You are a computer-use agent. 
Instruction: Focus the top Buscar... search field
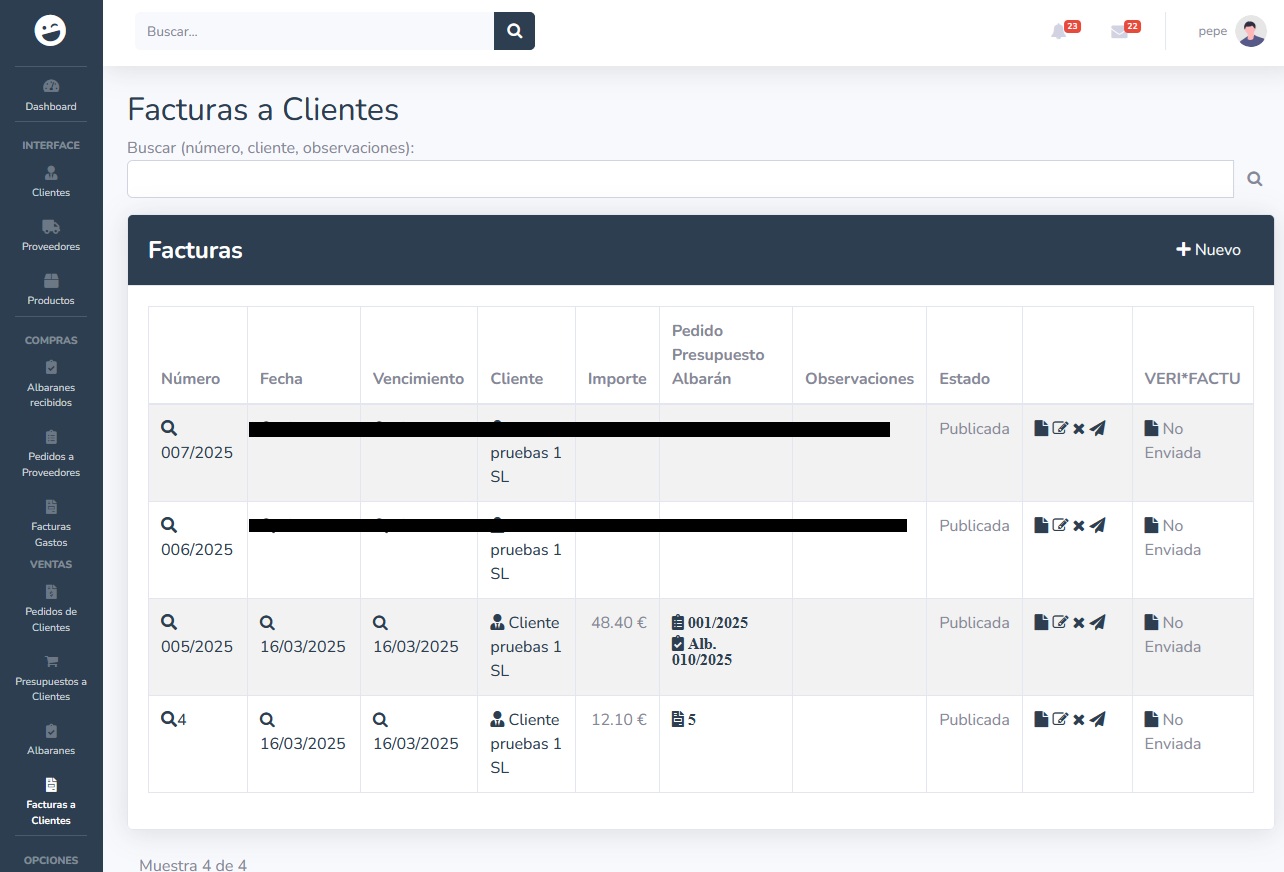click(314, 31)
